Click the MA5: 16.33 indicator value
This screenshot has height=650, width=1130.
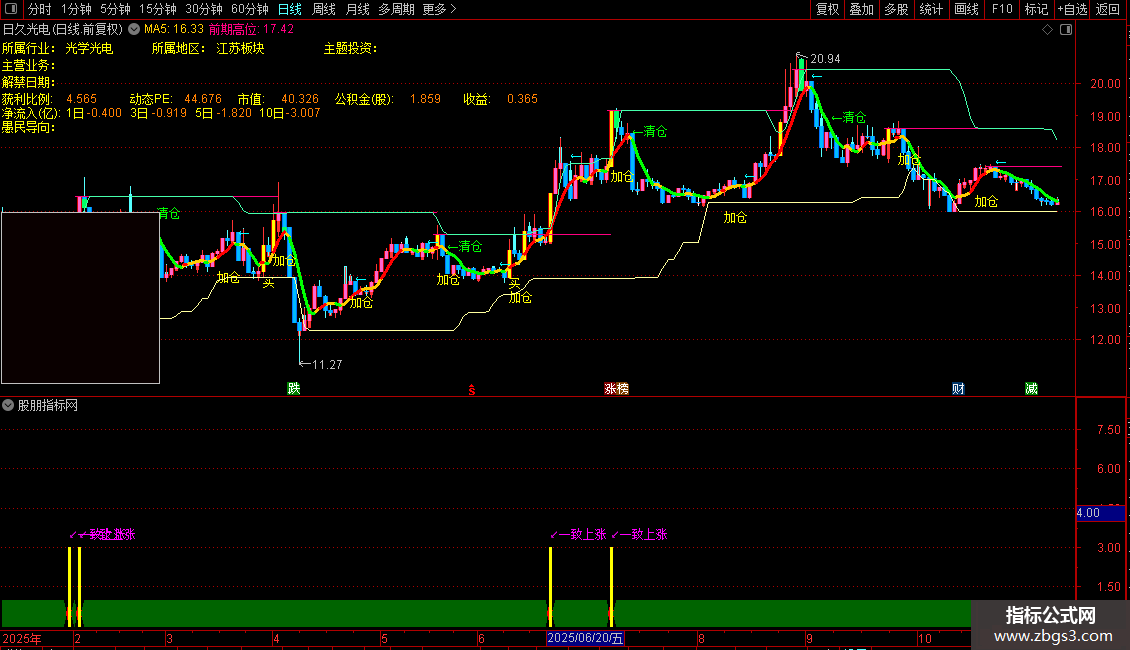pyautogui.click(x=174, y=30)
